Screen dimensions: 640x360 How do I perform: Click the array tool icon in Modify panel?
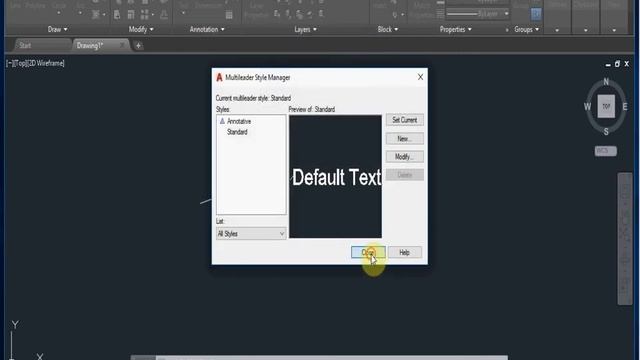pos(144,15)
